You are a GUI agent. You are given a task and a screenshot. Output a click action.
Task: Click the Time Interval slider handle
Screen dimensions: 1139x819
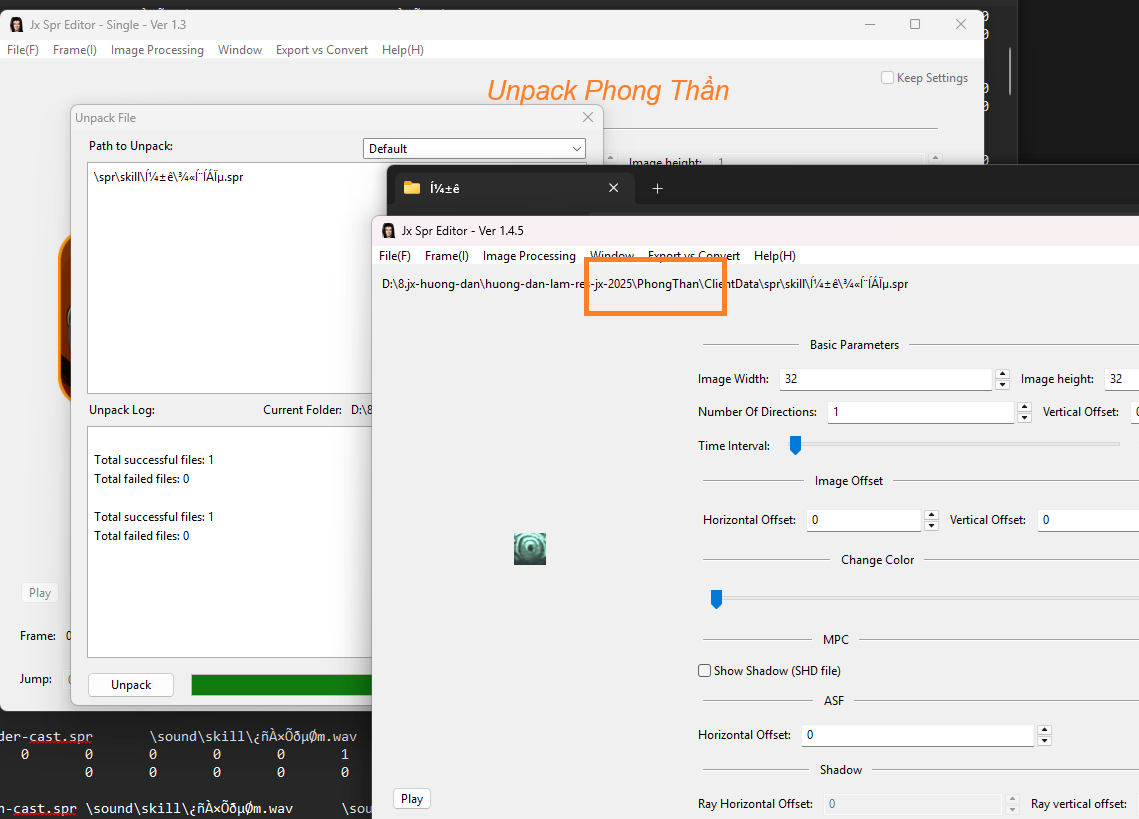pos(795,445)
